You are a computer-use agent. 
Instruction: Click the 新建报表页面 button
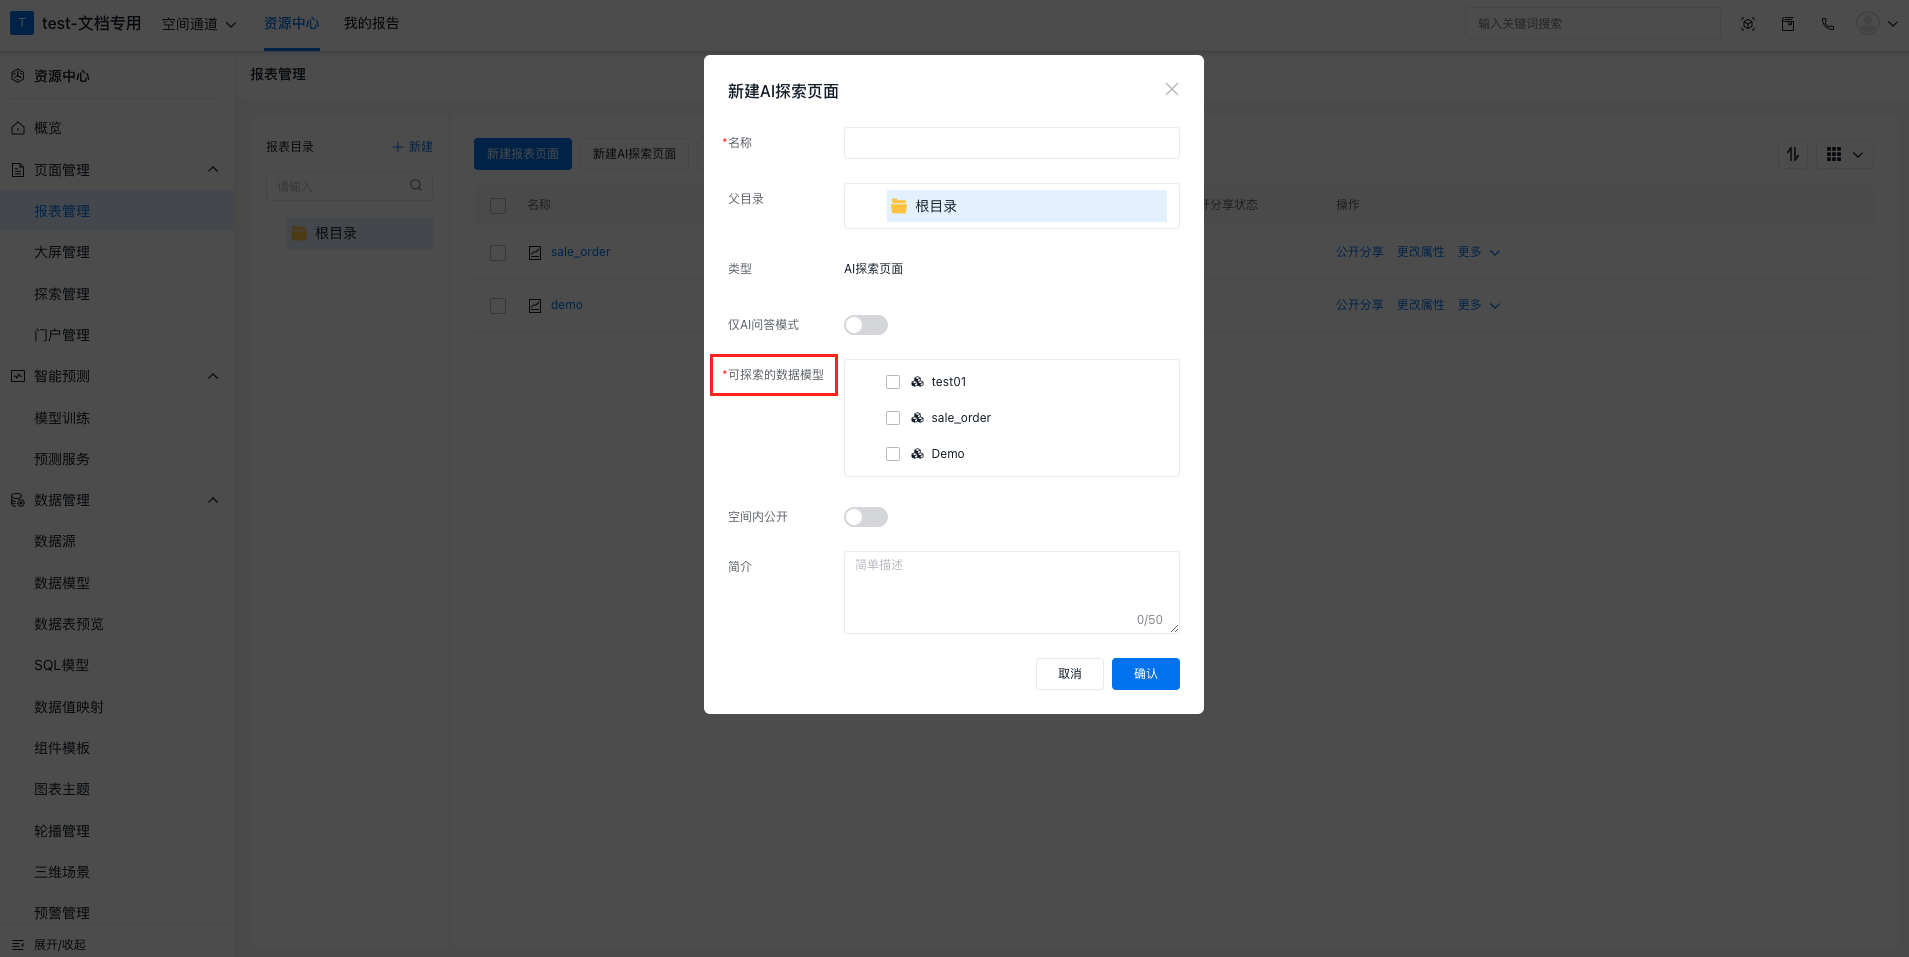523,154
